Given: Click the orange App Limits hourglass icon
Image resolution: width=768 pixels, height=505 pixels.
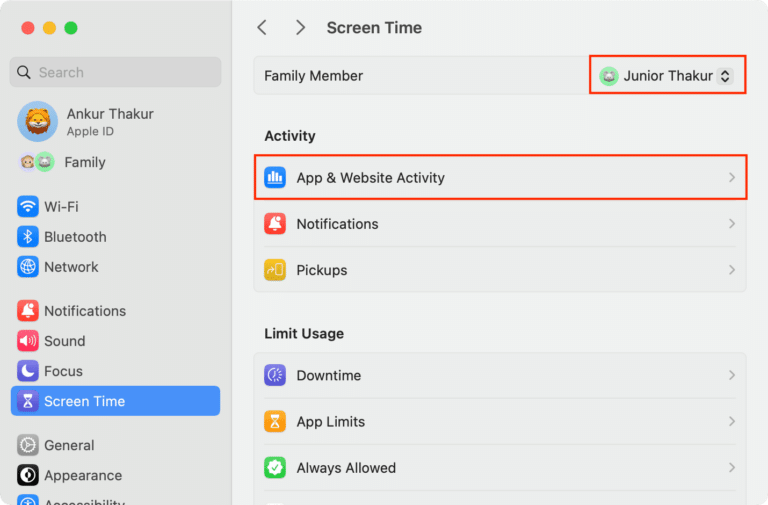Looking at the screenshot, I should [x=275, y=421].
